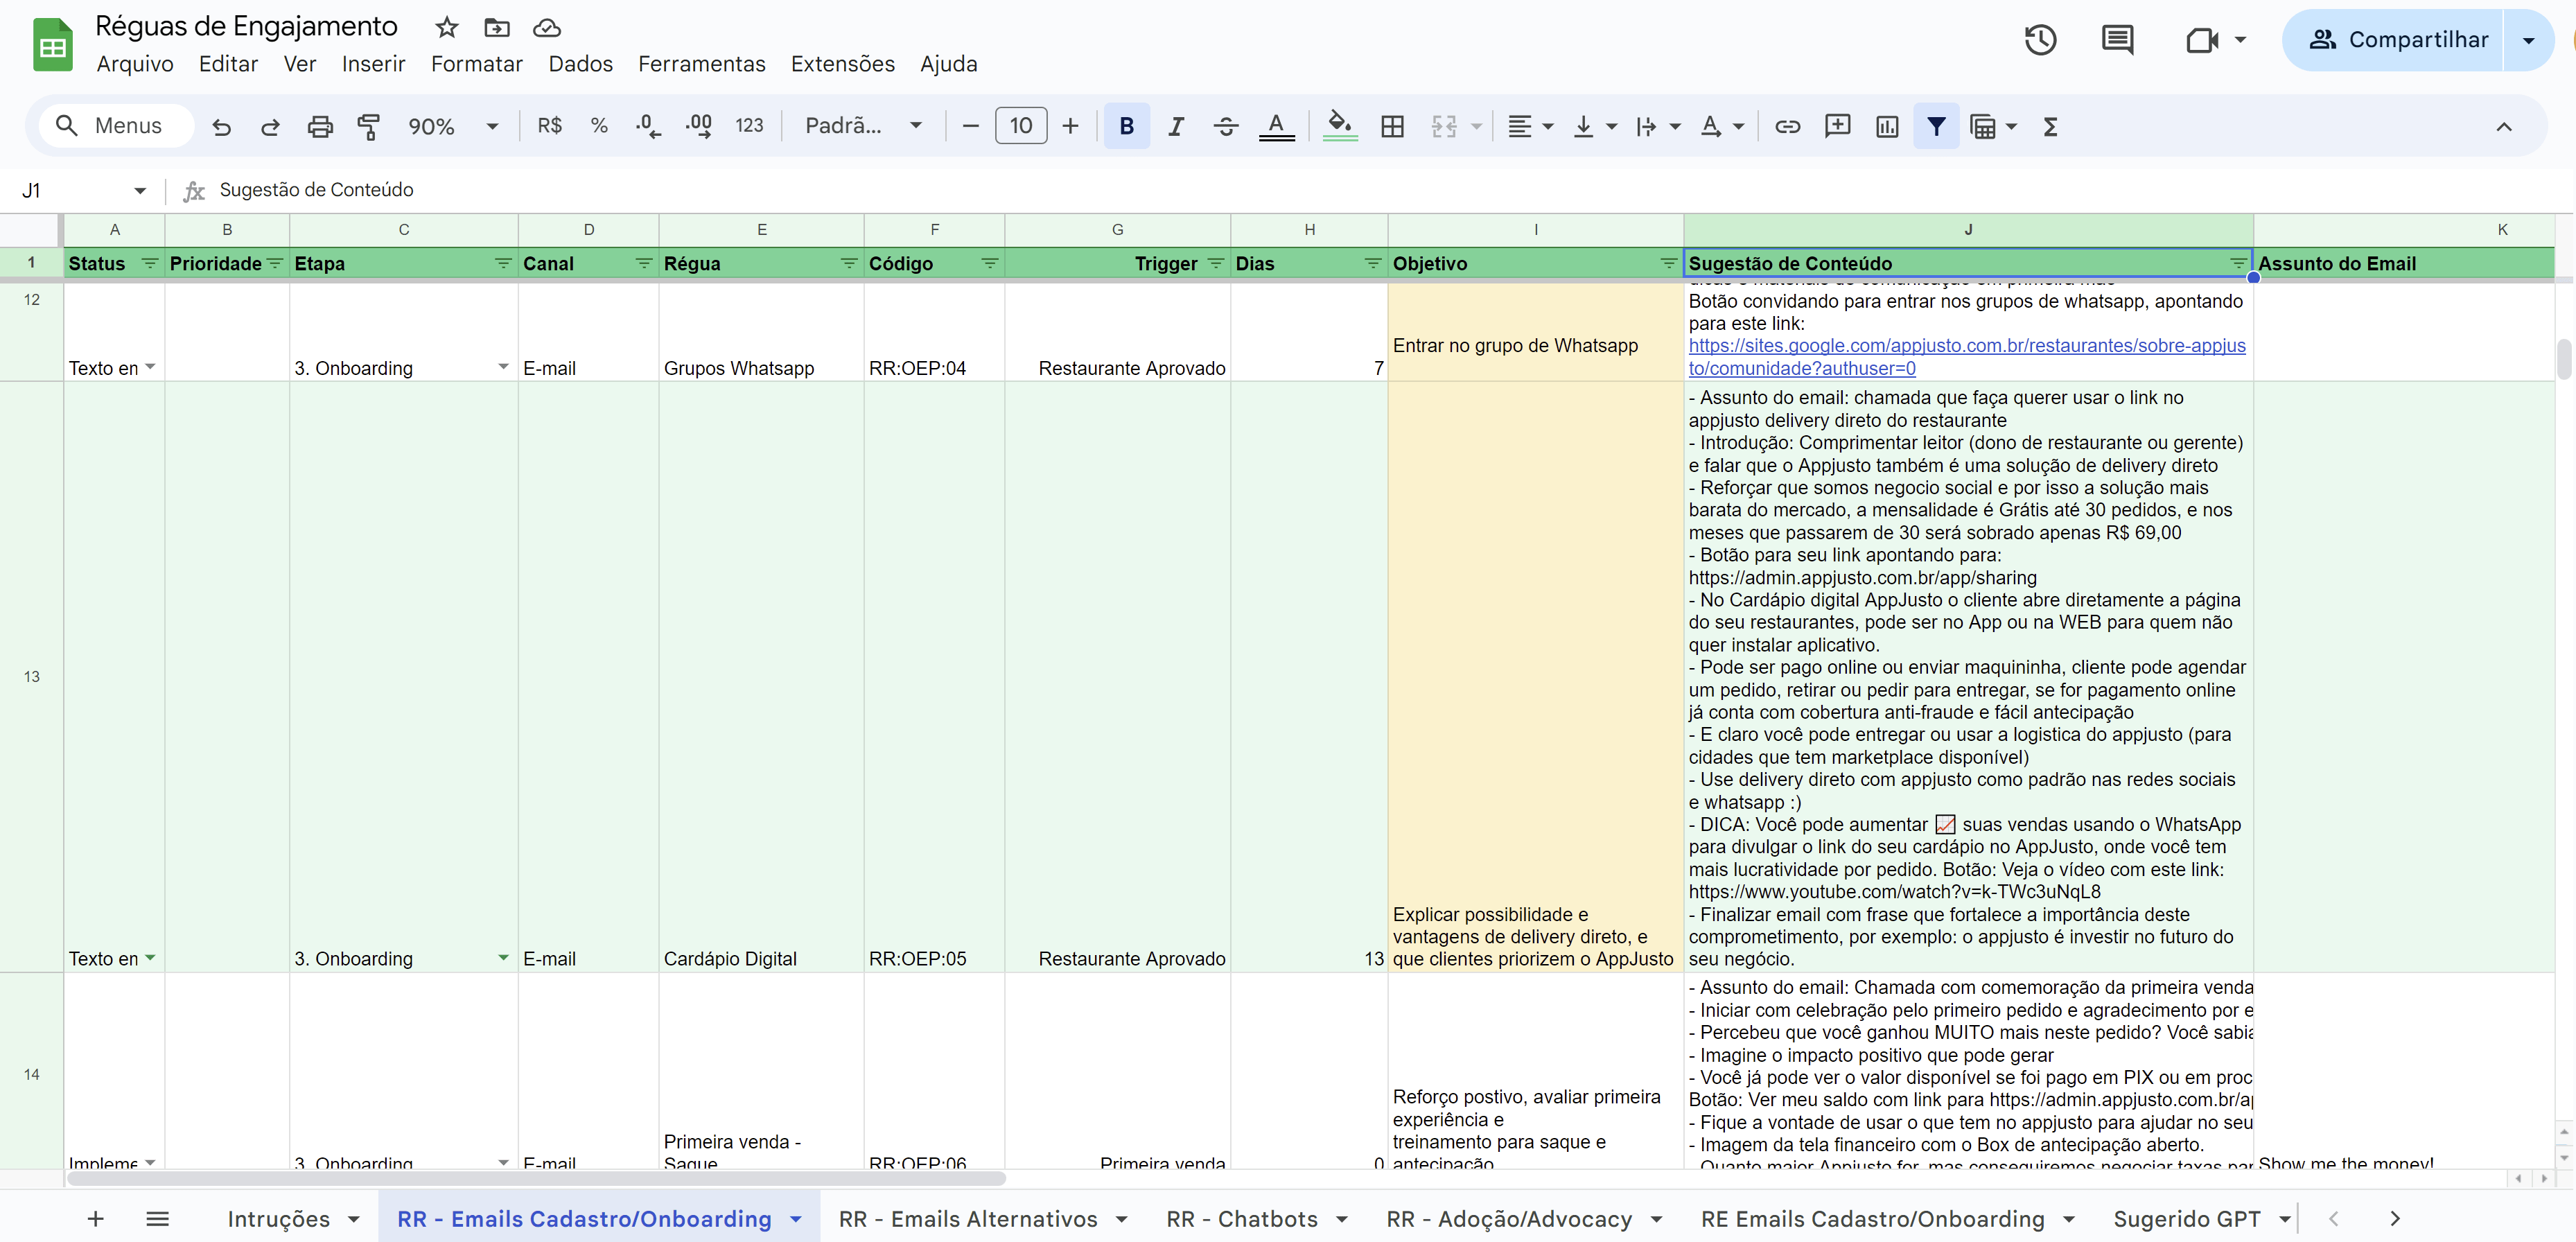
Task: Click the font size field showing 10
Action: point(1021,126)
